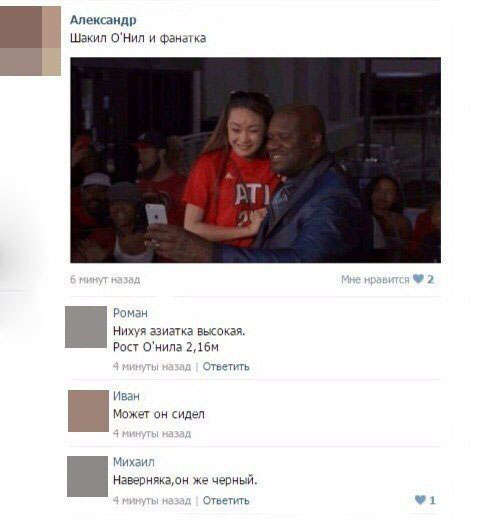Open Михаил's profile via his name

[x=134, y=462]
